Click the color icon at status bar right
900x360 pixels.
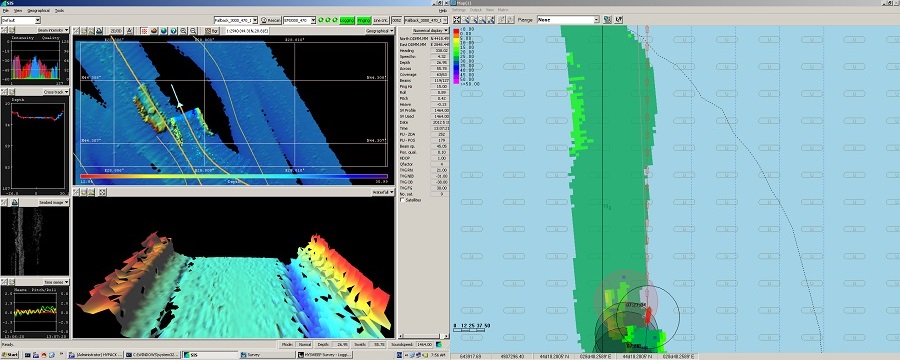click(x=439, y=344)
